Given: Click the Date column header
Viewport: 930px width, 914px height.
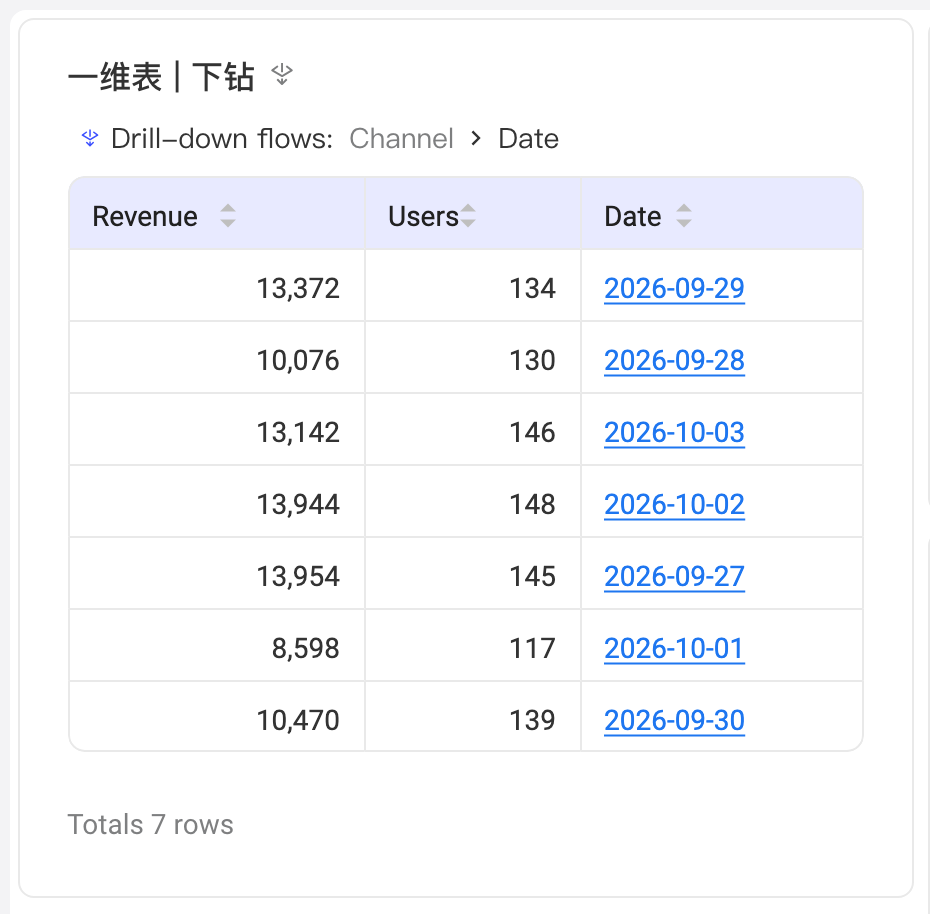Looking at the screenshot, I should pos(722,214).
